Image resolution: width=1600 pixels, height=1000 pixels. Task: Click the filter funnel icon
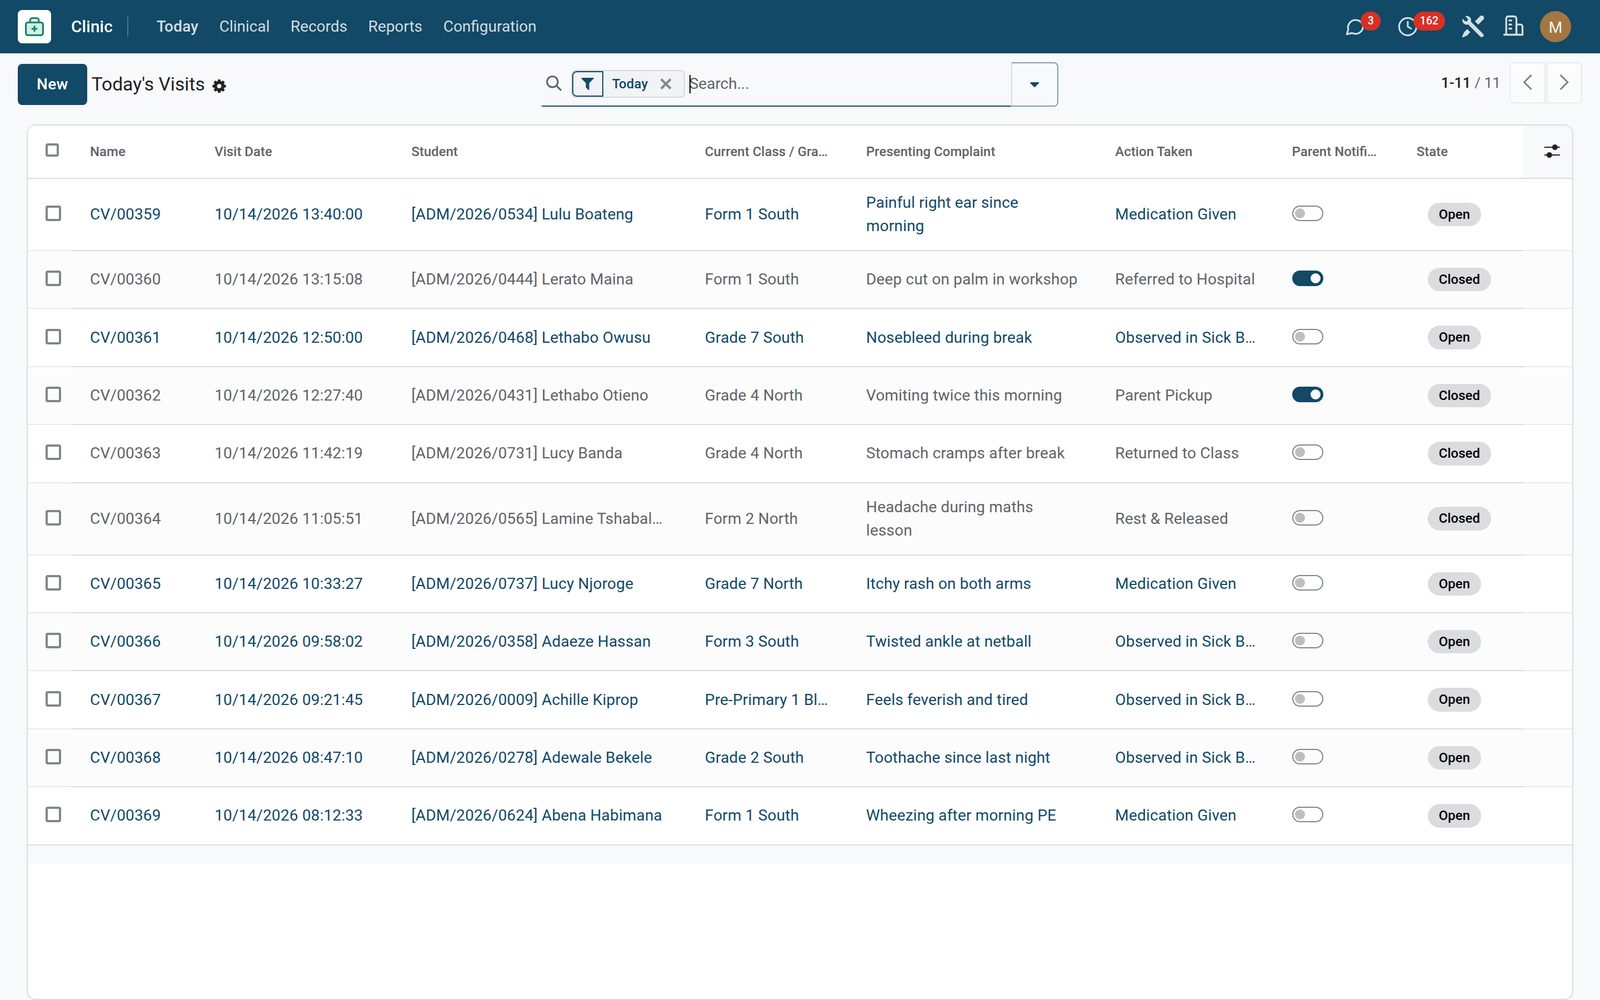(588, 84)
